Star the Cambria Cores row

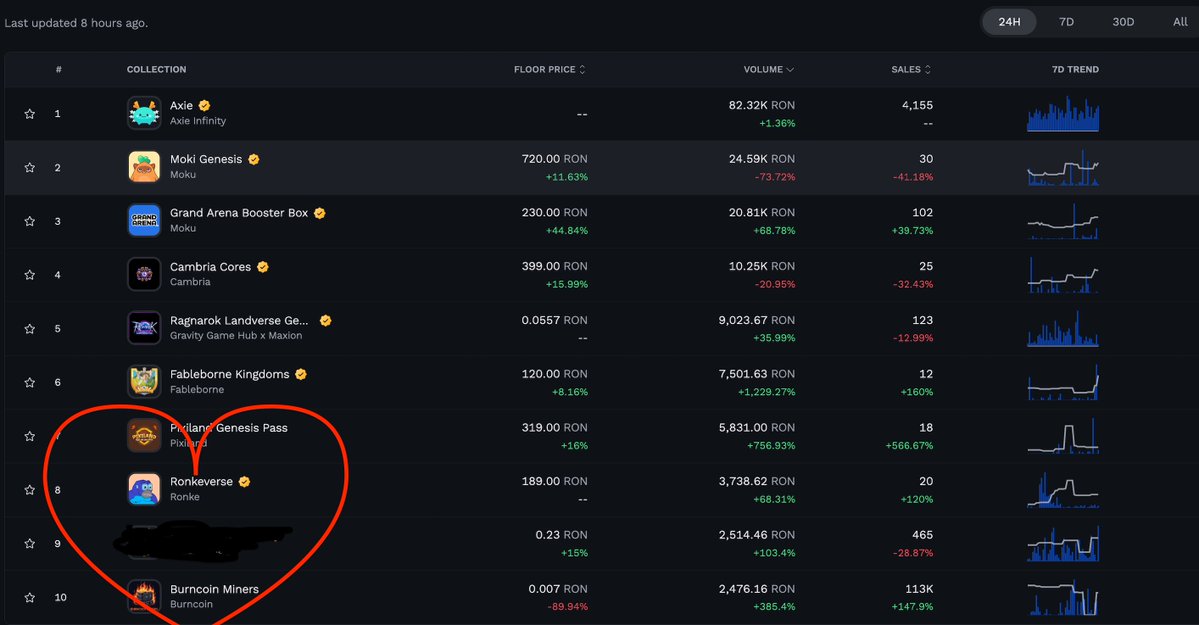click(x=30, y=275)
